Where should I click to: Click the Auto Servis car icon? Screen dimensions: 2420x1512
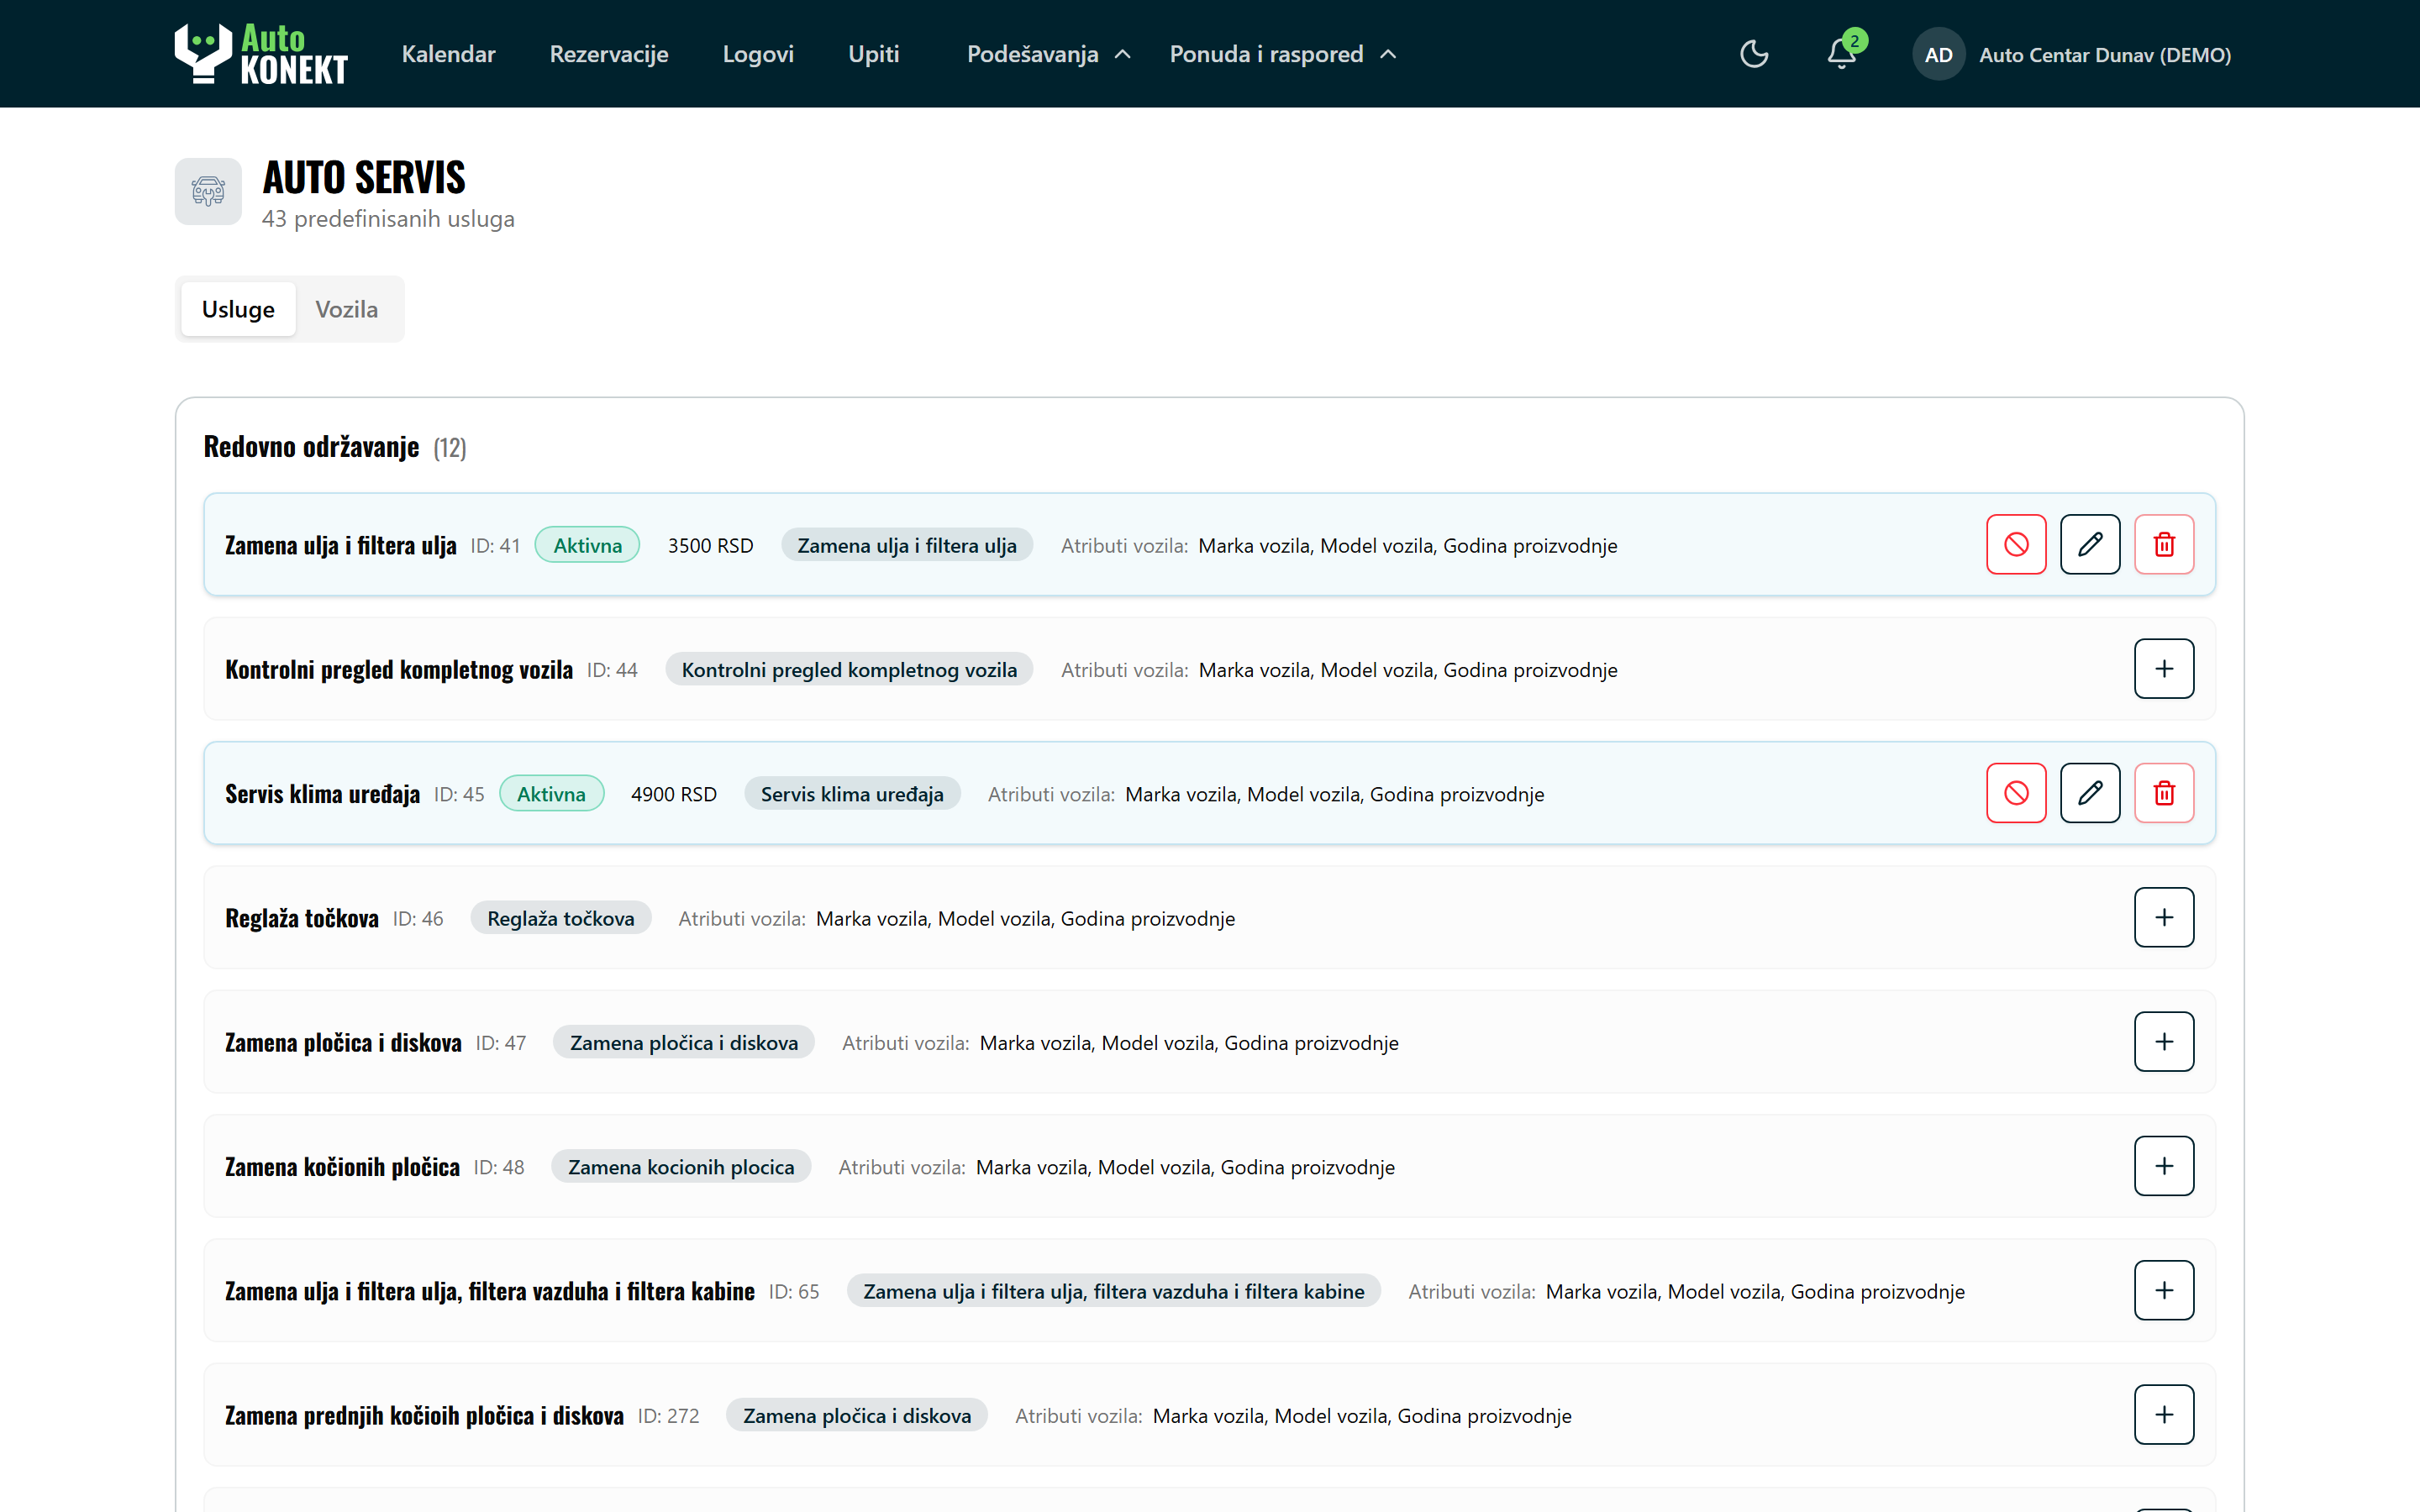point(208,190)
